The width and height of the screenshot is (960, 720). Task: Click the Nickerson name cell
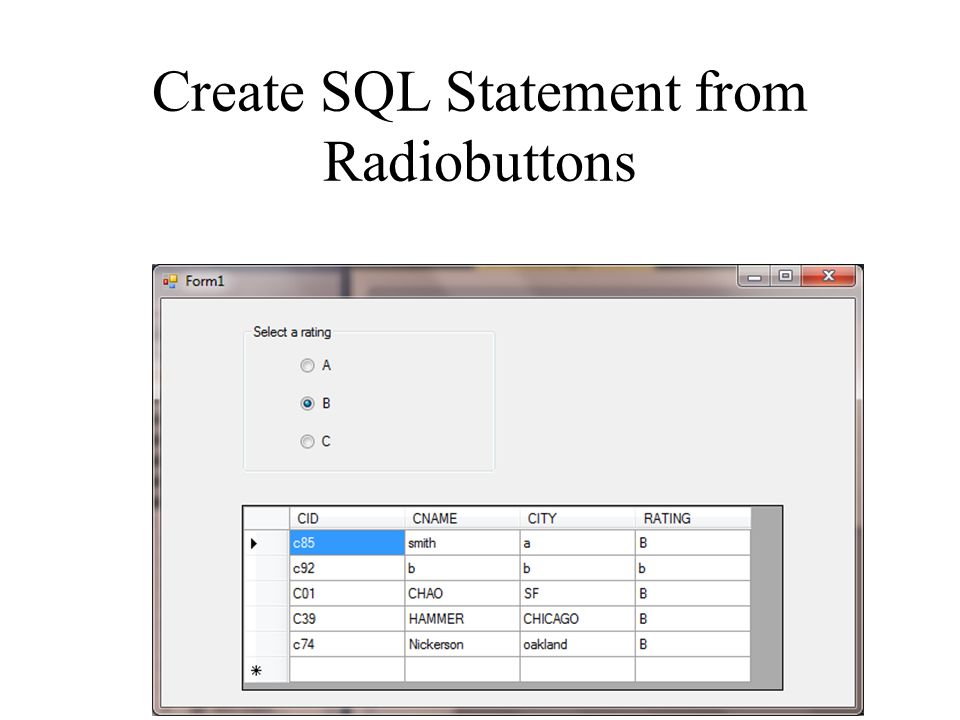(x=462, y=645)
